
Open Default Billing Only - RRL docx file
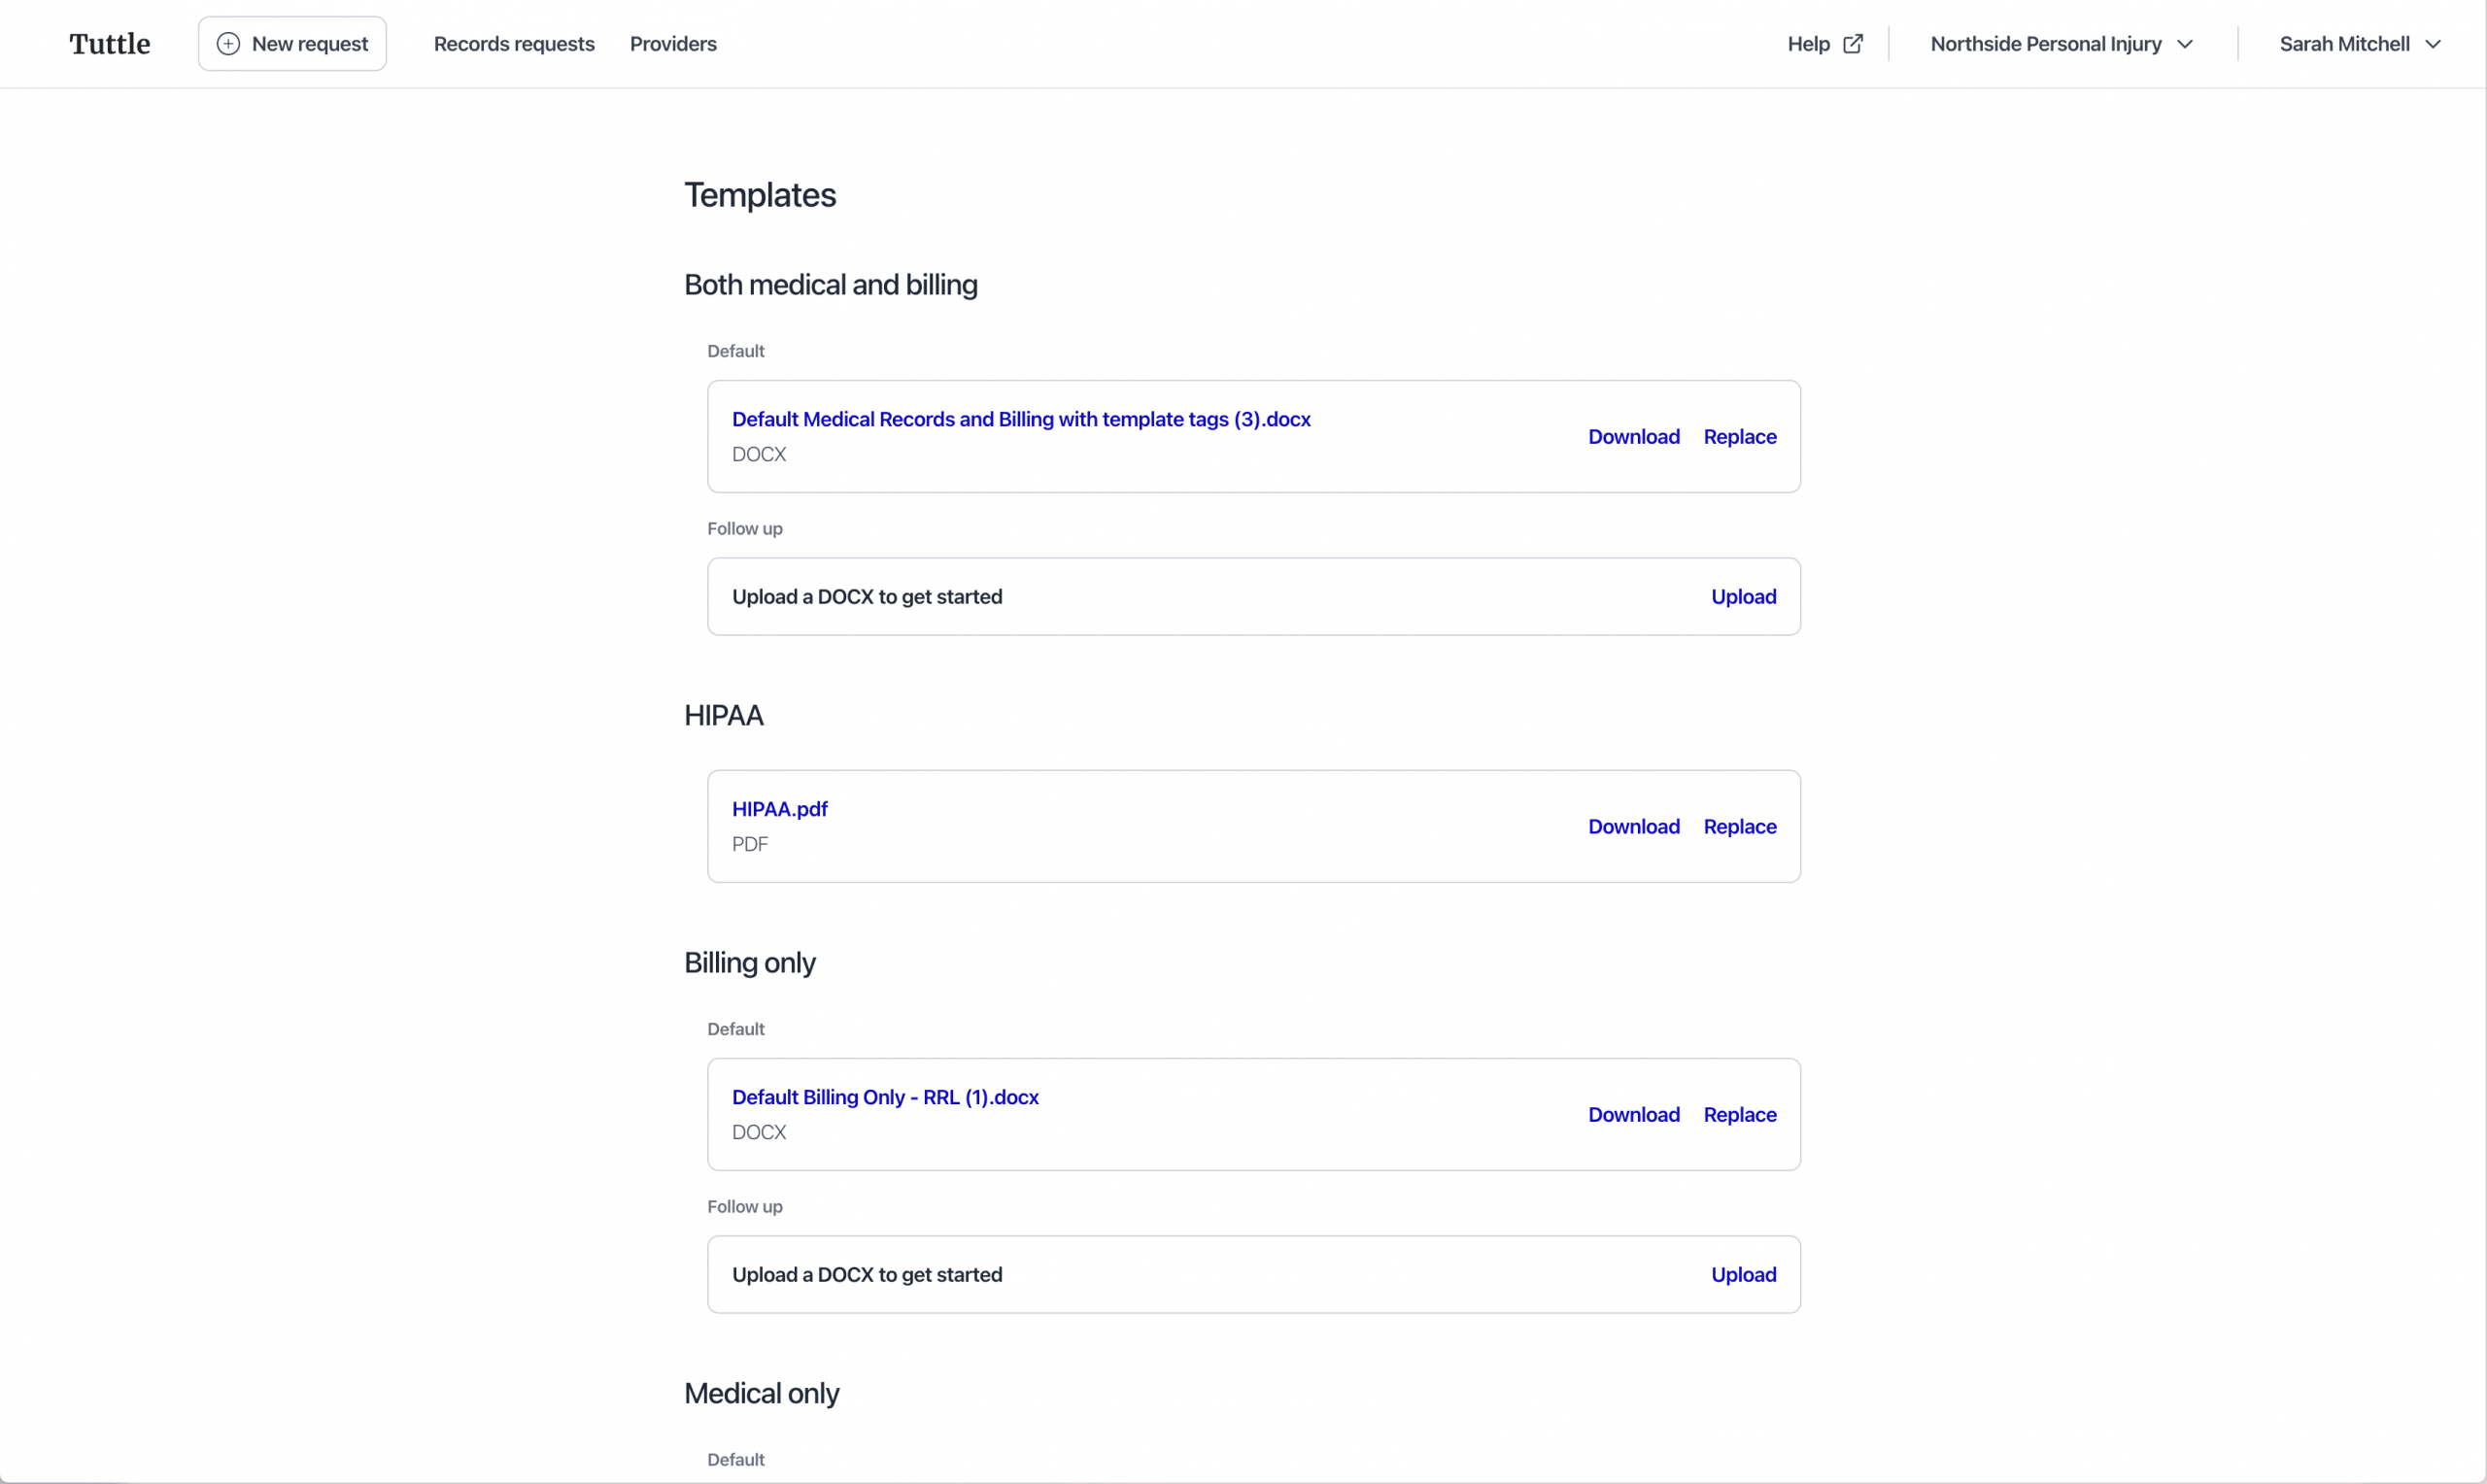(x=885, y=1097)
